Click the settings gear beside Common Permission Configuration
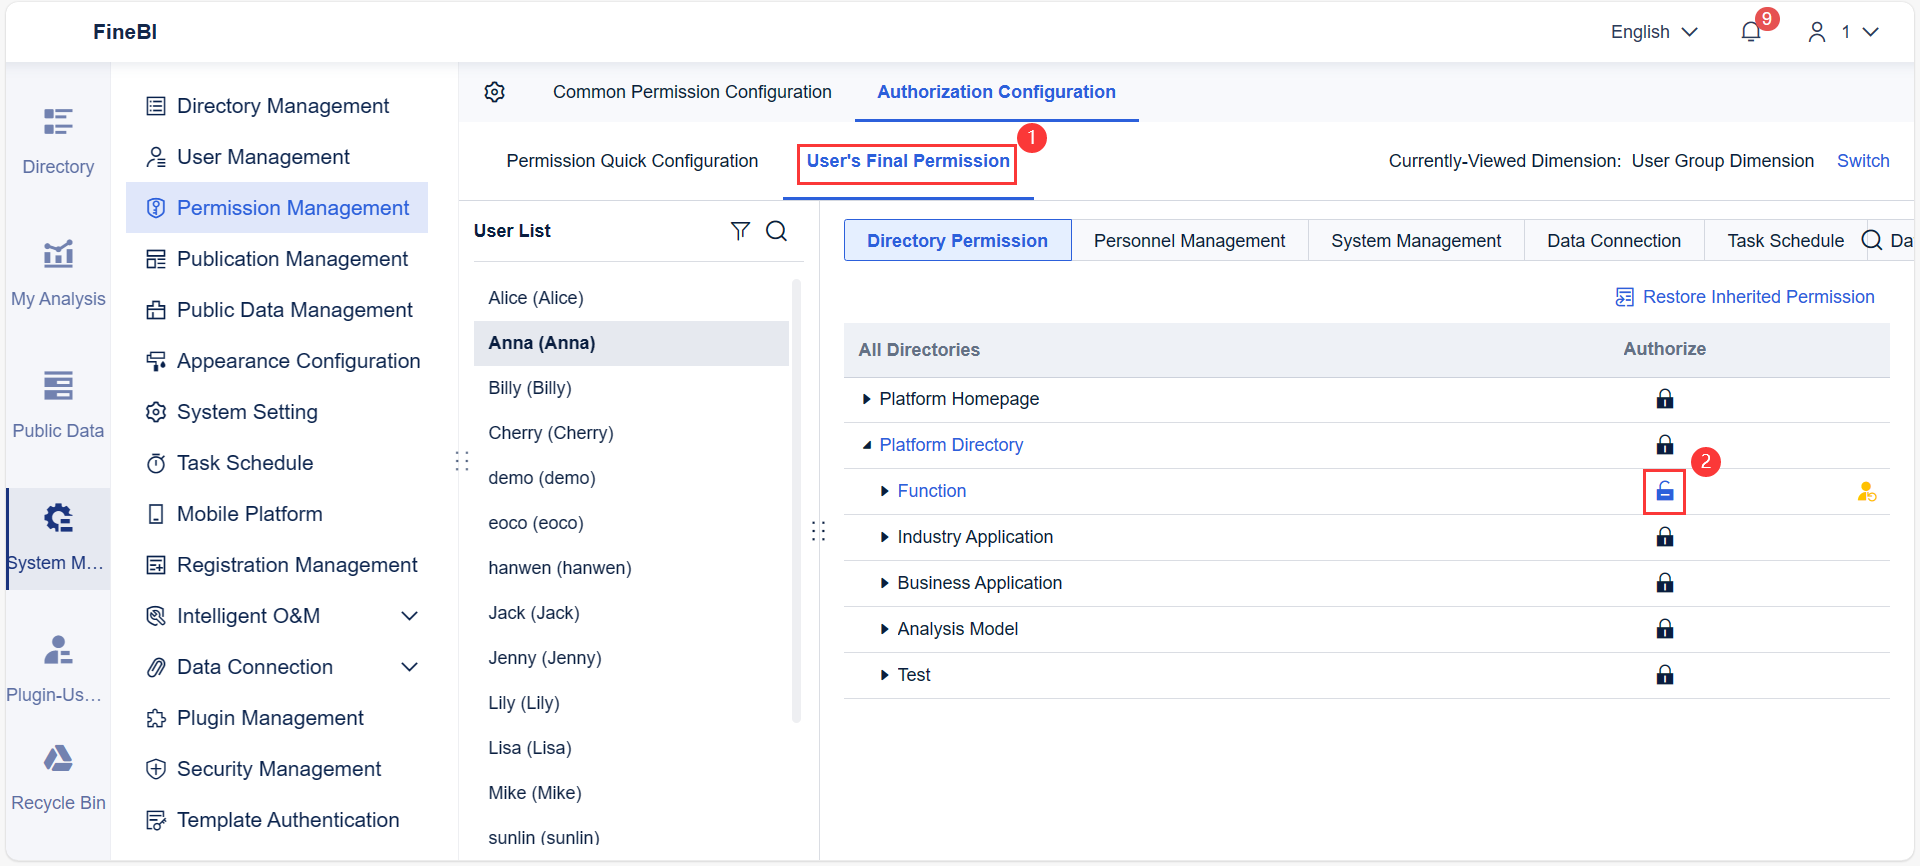Screen dimensions: 1920x866 tap(494, 92)
